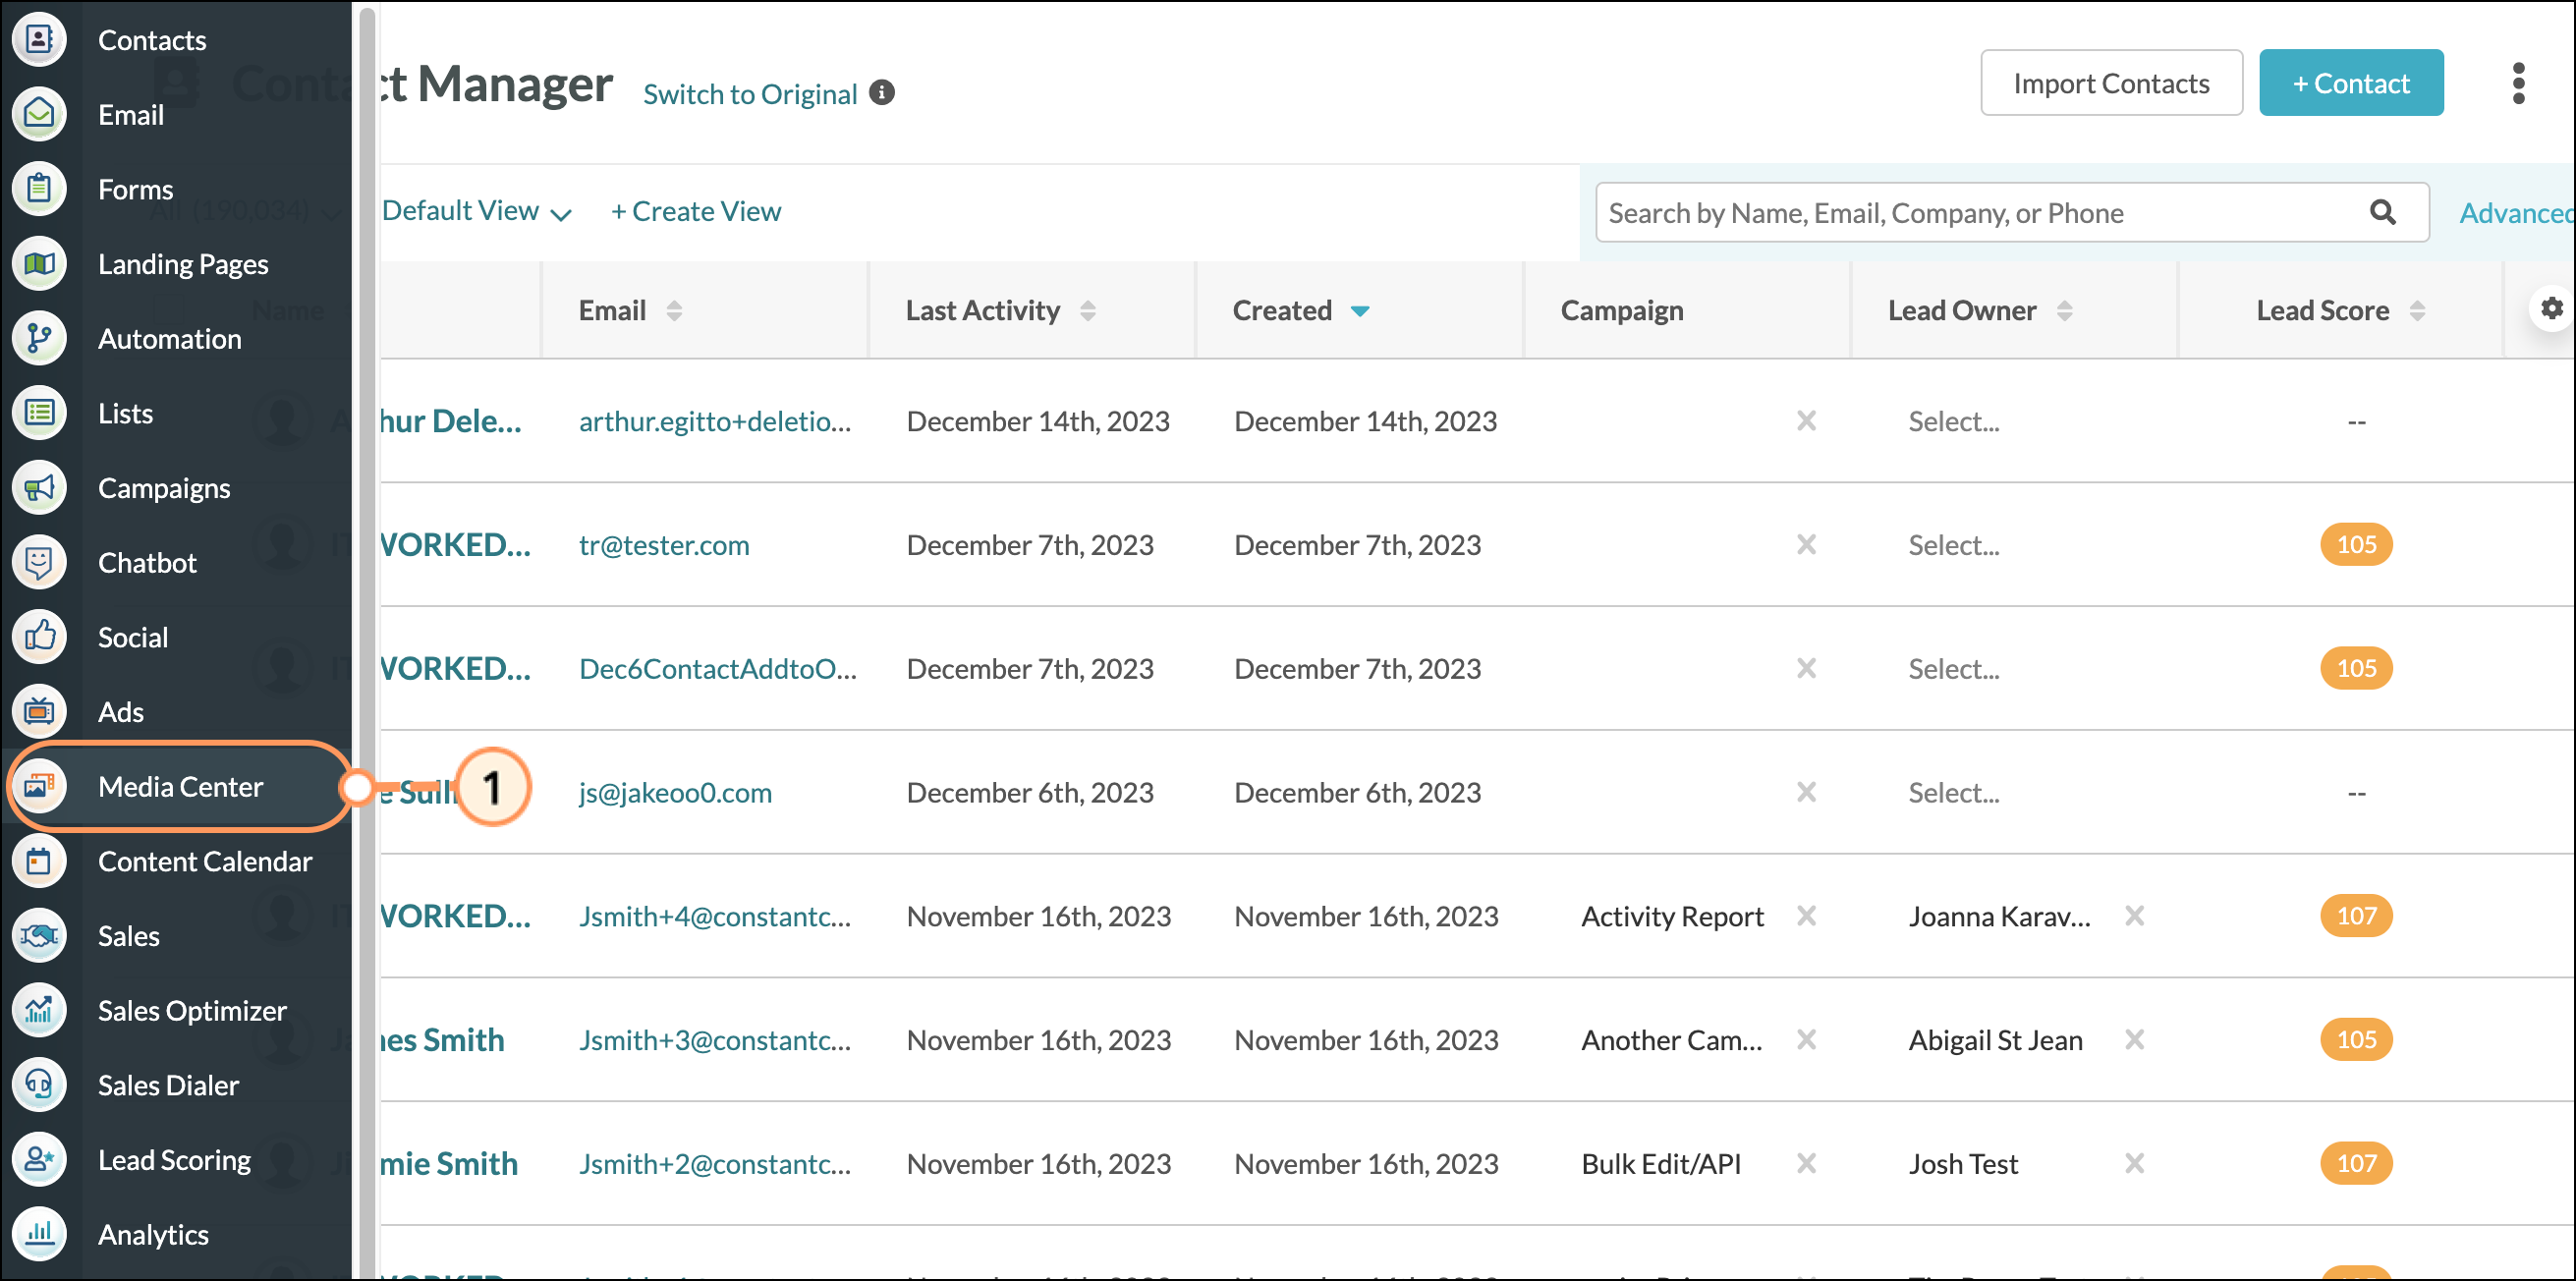Open the Contacts sidebar icon
Screen dimensions: 2576x1281
coord(39,40)
